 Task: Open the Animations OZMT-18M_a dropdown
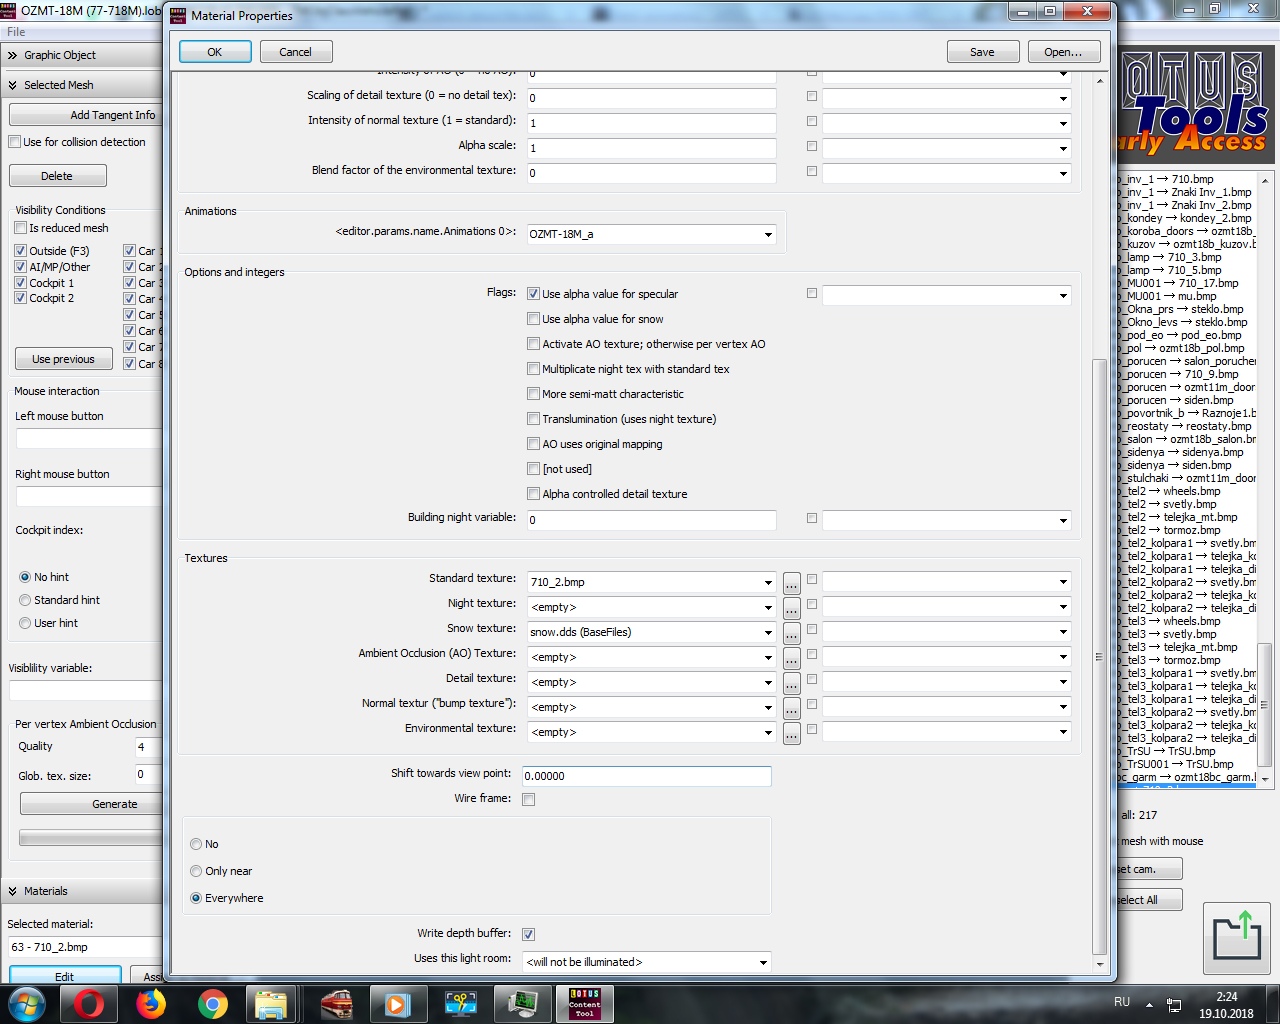point(768,235)
